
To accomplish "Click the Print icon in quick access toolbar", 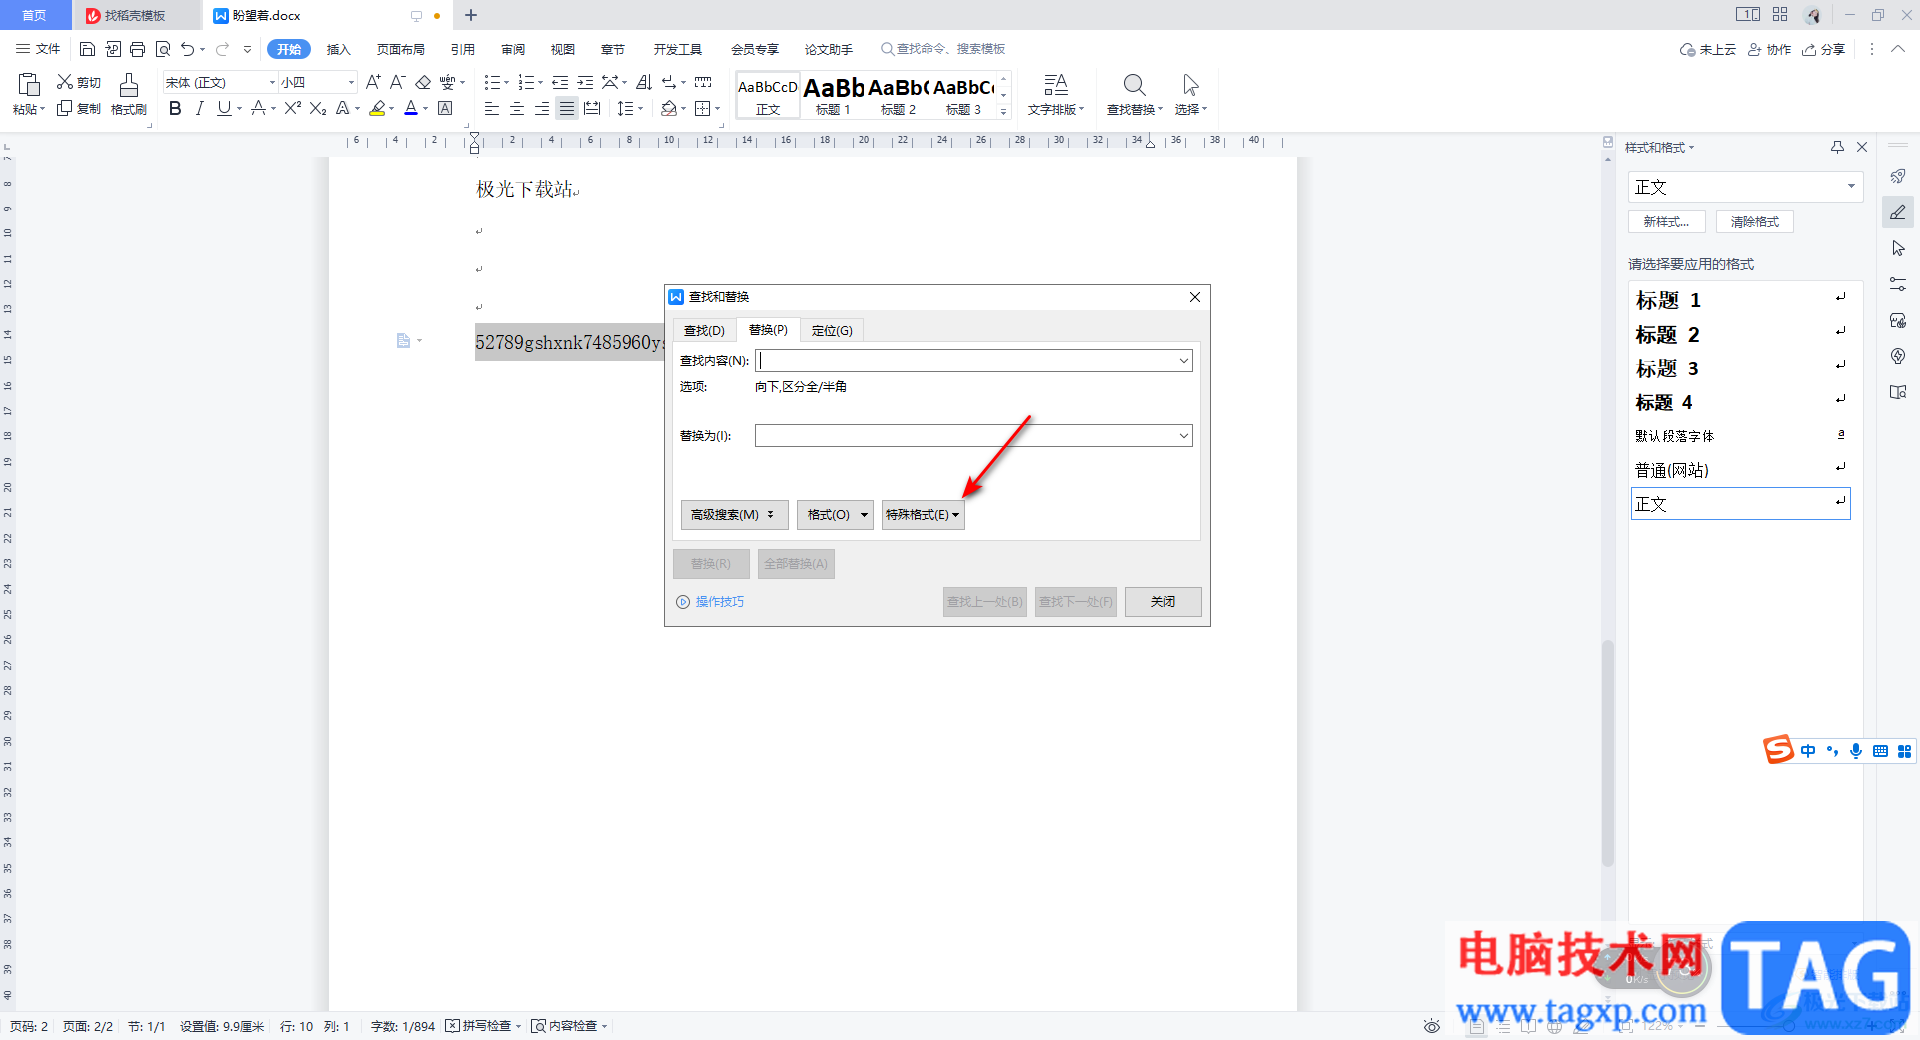I will click(x=137, y=49).
